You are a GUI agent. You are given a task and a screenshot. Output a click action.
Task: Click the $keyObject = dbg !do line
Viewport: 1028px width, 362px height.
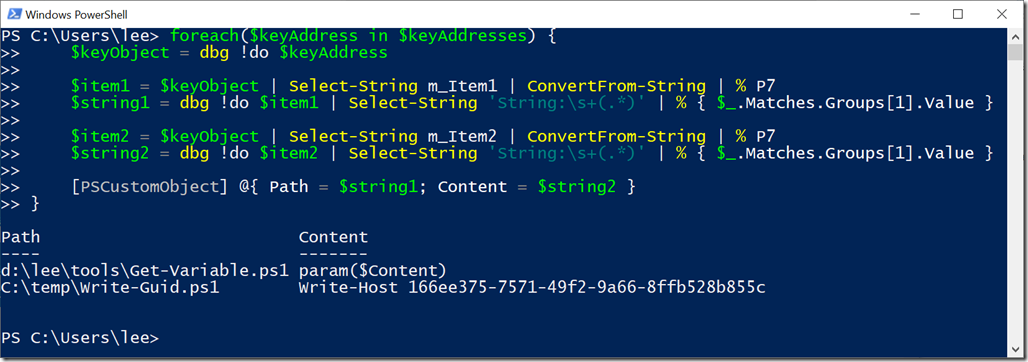click(229, 52)
